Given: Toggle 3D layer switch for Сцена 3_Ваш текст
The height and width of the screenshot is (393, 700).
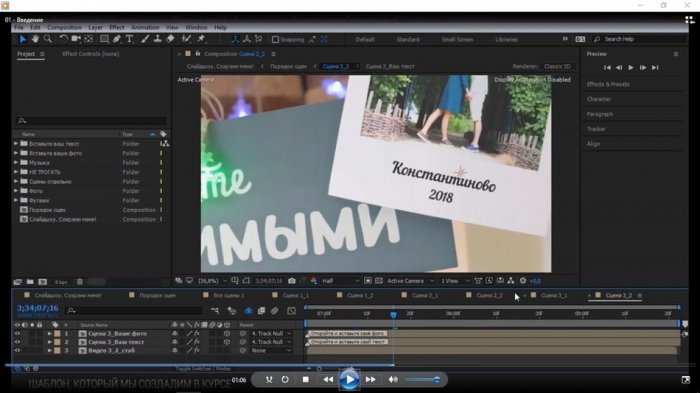Looking at the screenshot, I should coord(227,342).
